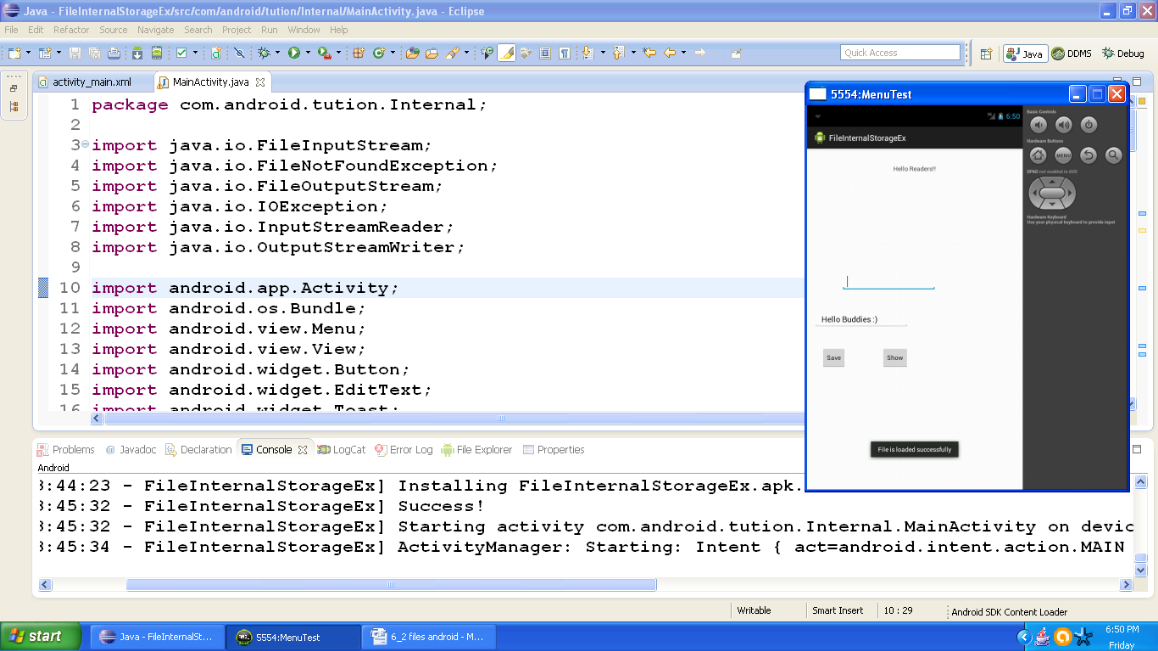Switch to the Problems view tab
Viewport: 1158px width, 651px height.
coord(66,449)
